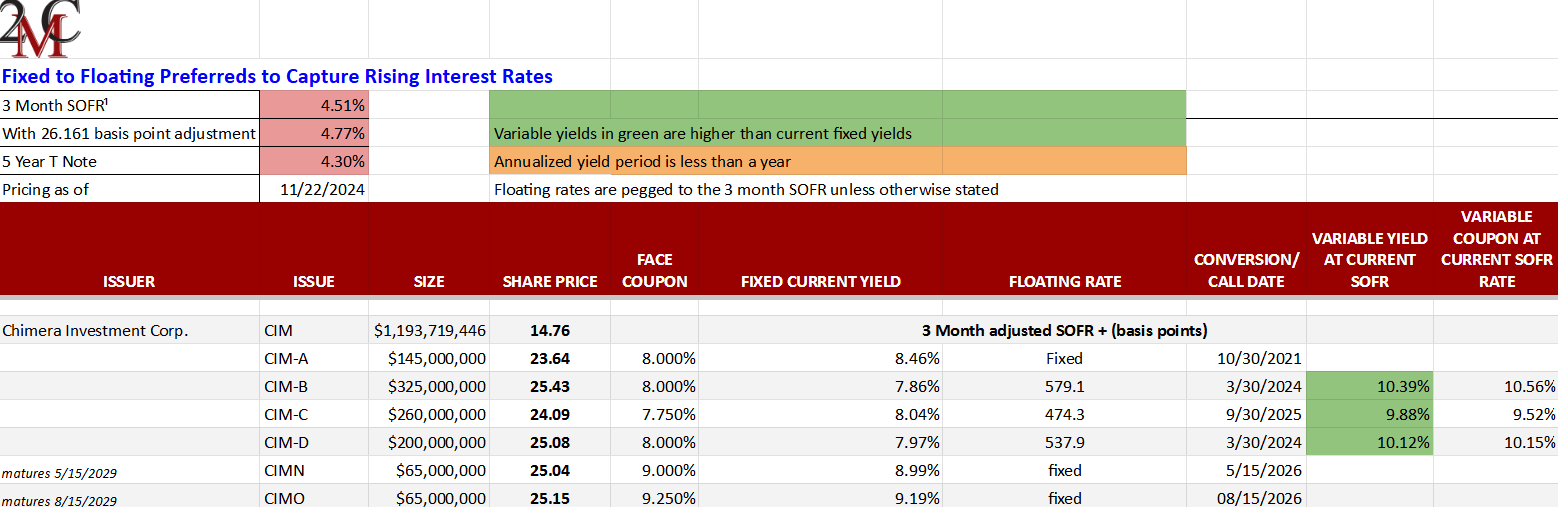This screenshot has width=1558, height=507.
Task: Click CIMO call date 08/15/2026
Action: click(1246, 497)
